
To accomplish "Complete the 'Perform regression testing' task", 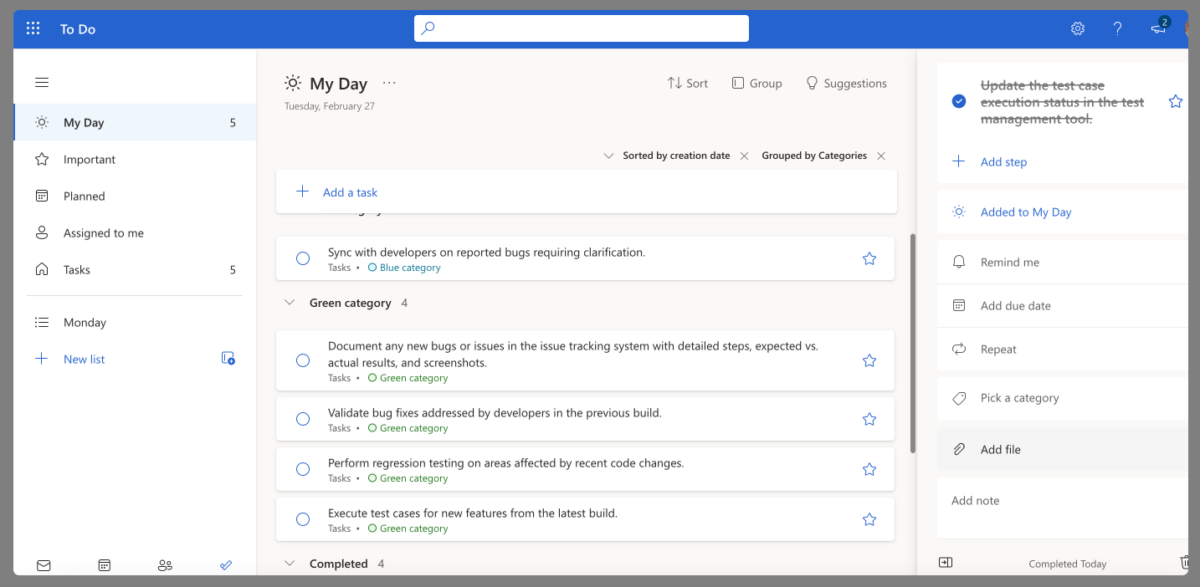I will pos(303,470).
